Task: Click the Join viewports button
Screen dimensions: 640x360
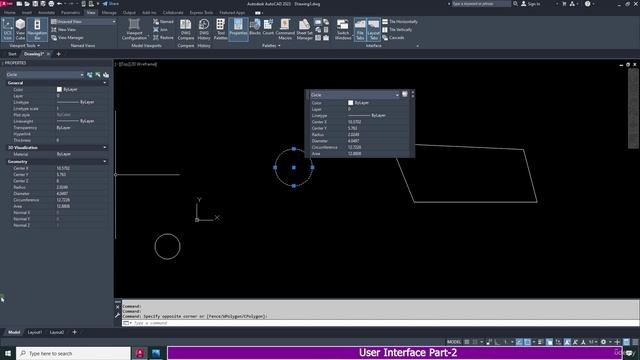Action: coord(160,29)
